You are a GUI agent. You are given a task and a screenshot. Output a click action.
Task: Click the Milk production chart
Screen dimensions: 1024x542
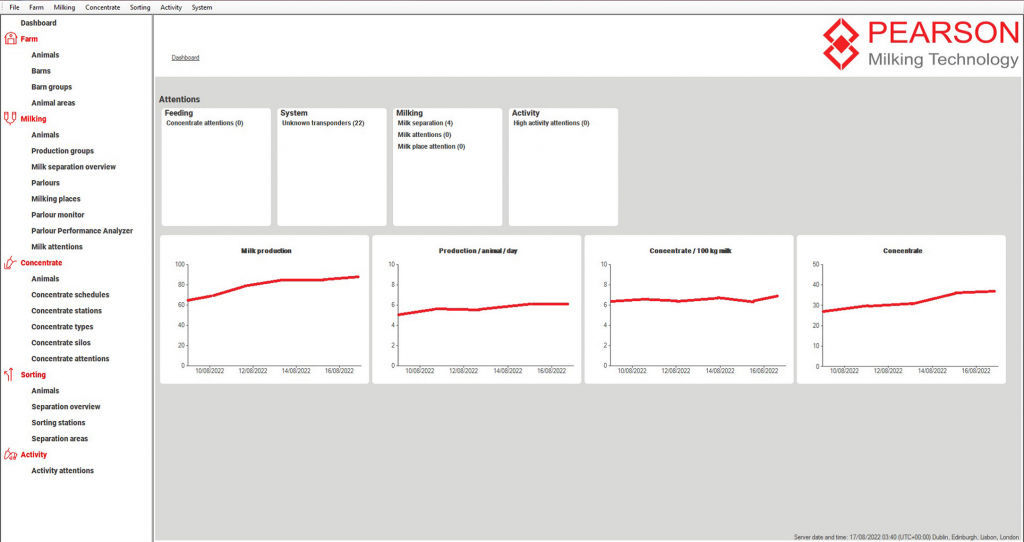(265, 310)
